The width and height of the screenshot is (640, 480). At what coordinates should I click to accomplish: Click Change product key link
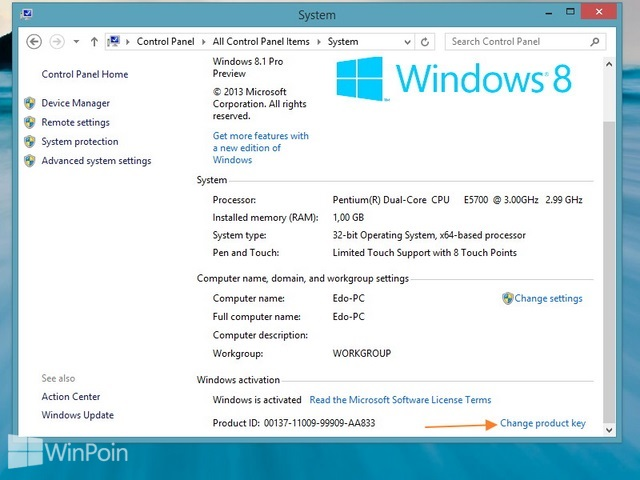[543, 423]
